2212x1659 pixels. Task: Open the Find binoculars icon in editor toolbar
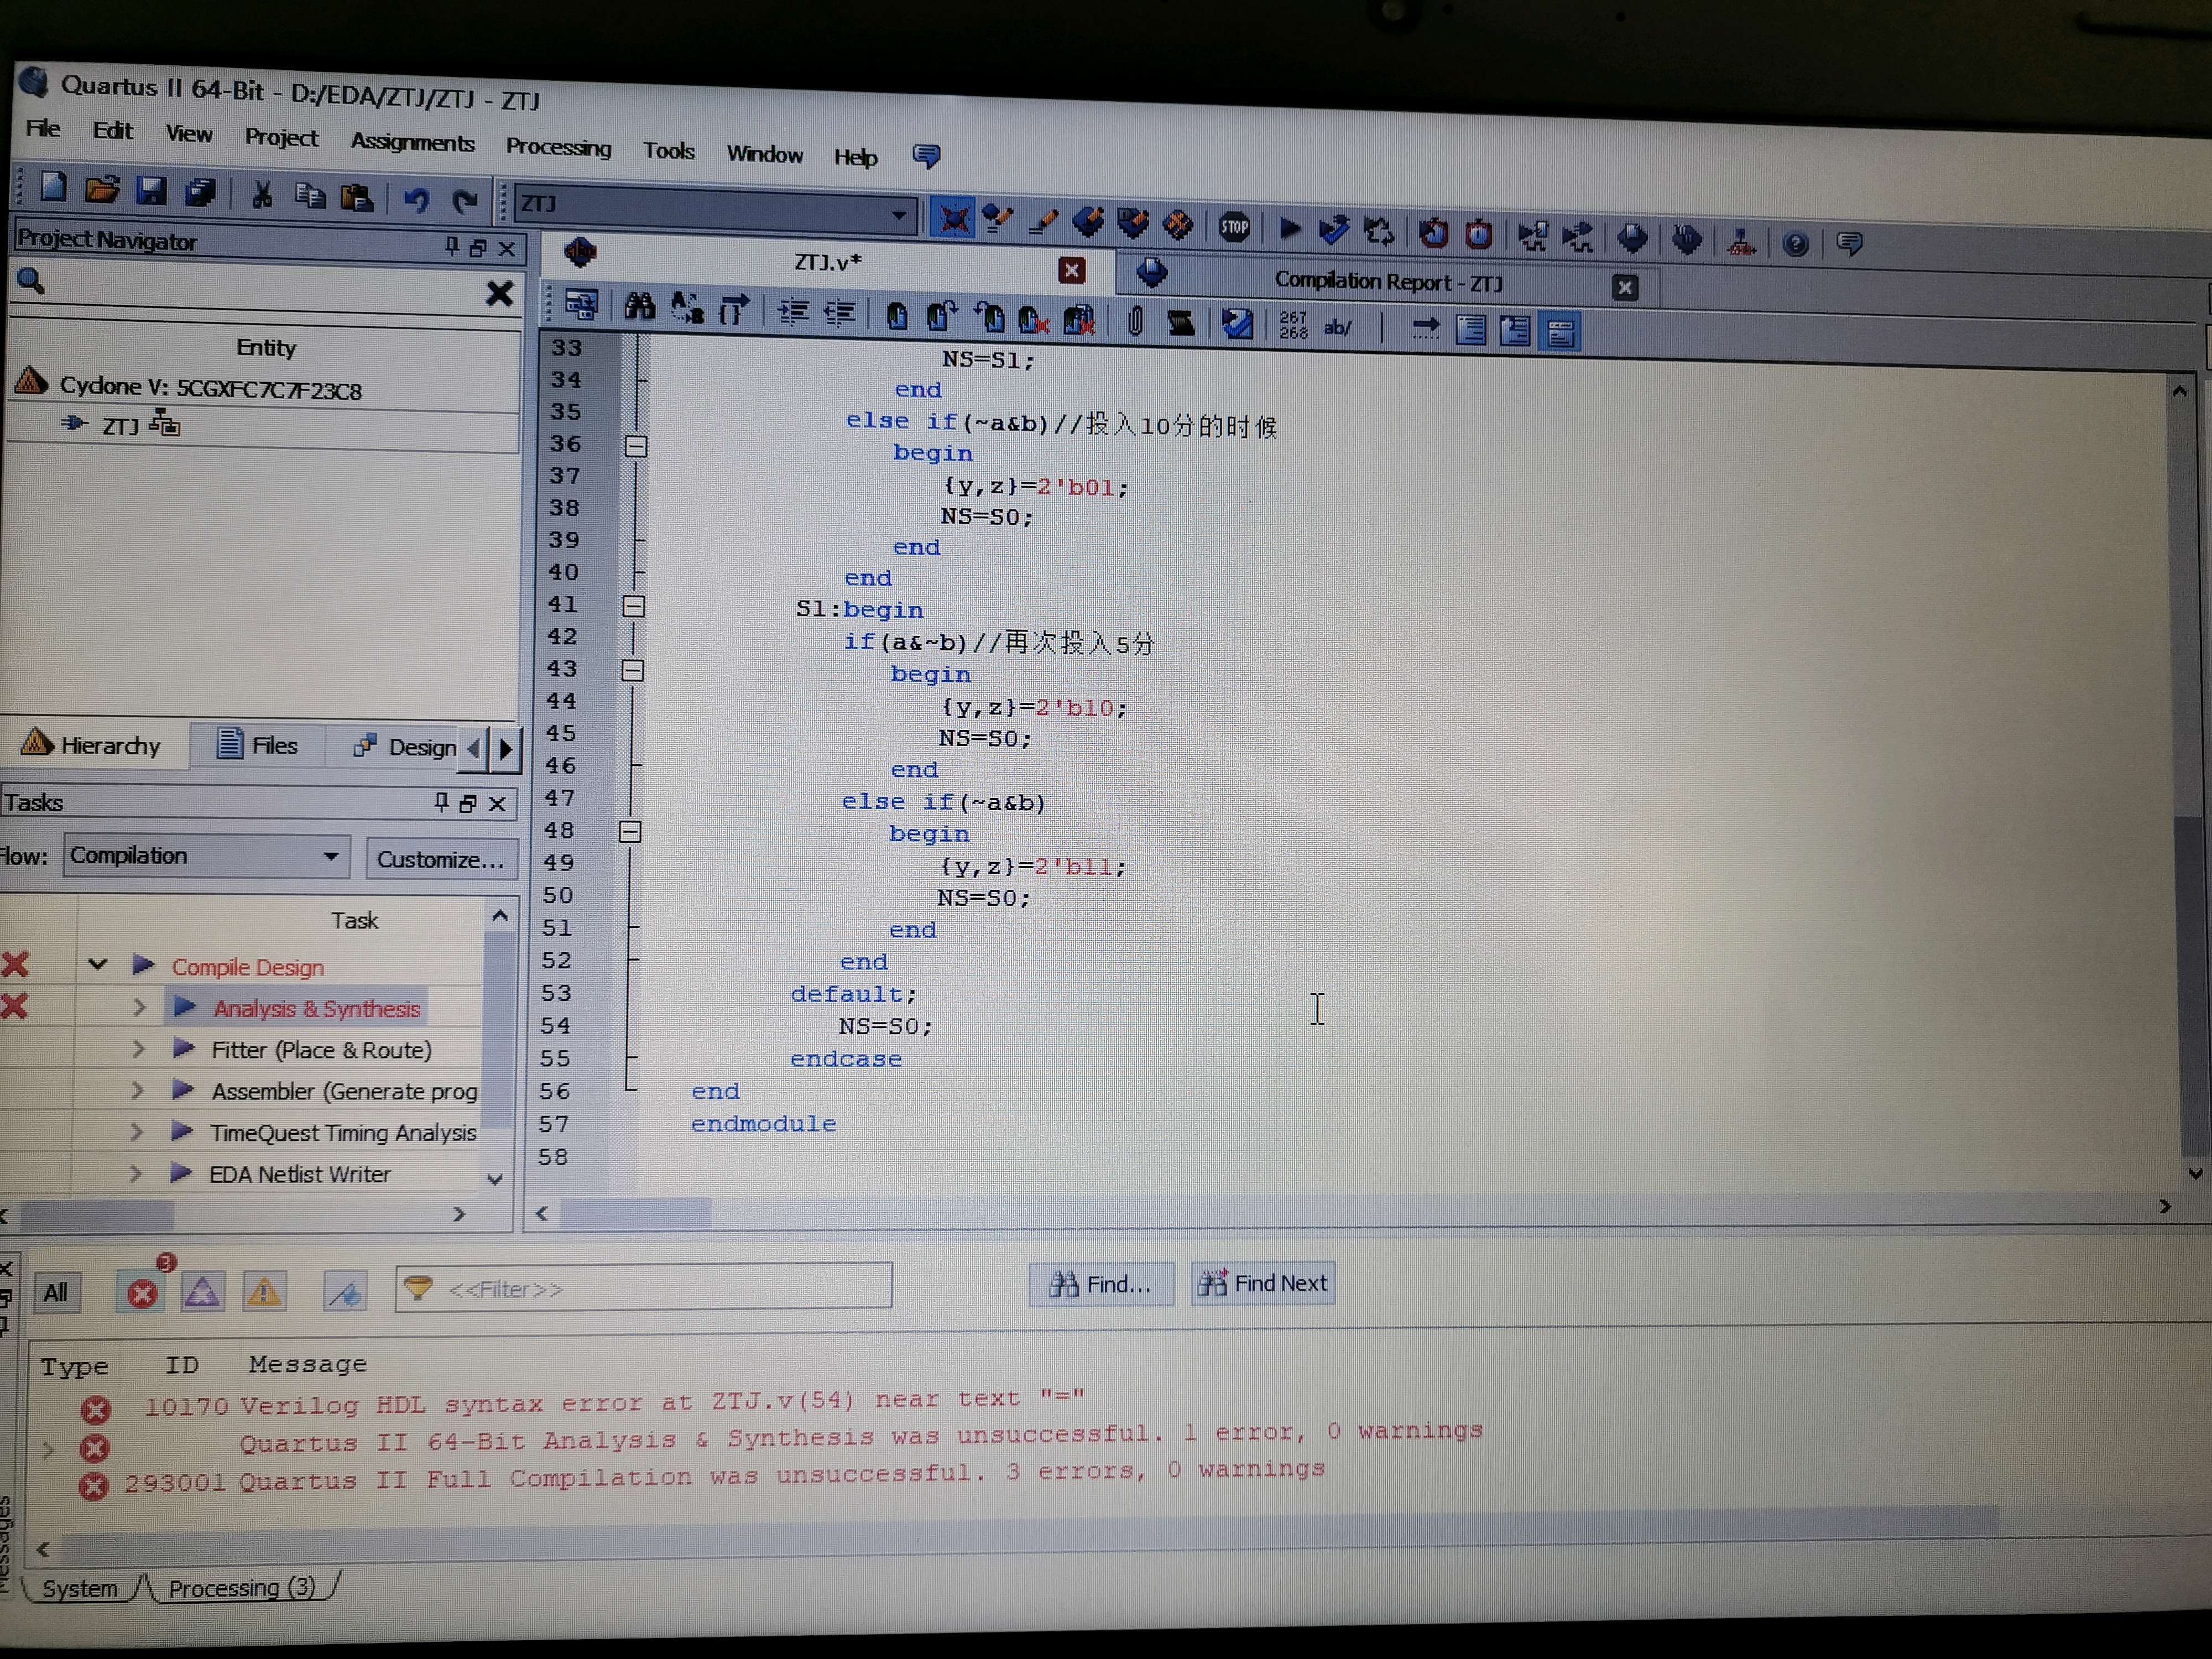tap(639, 307)
